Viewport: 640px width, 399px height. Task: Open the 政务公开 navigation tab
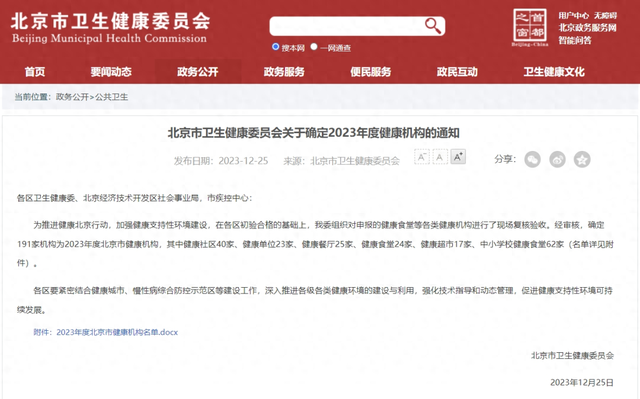pos(198,72)
